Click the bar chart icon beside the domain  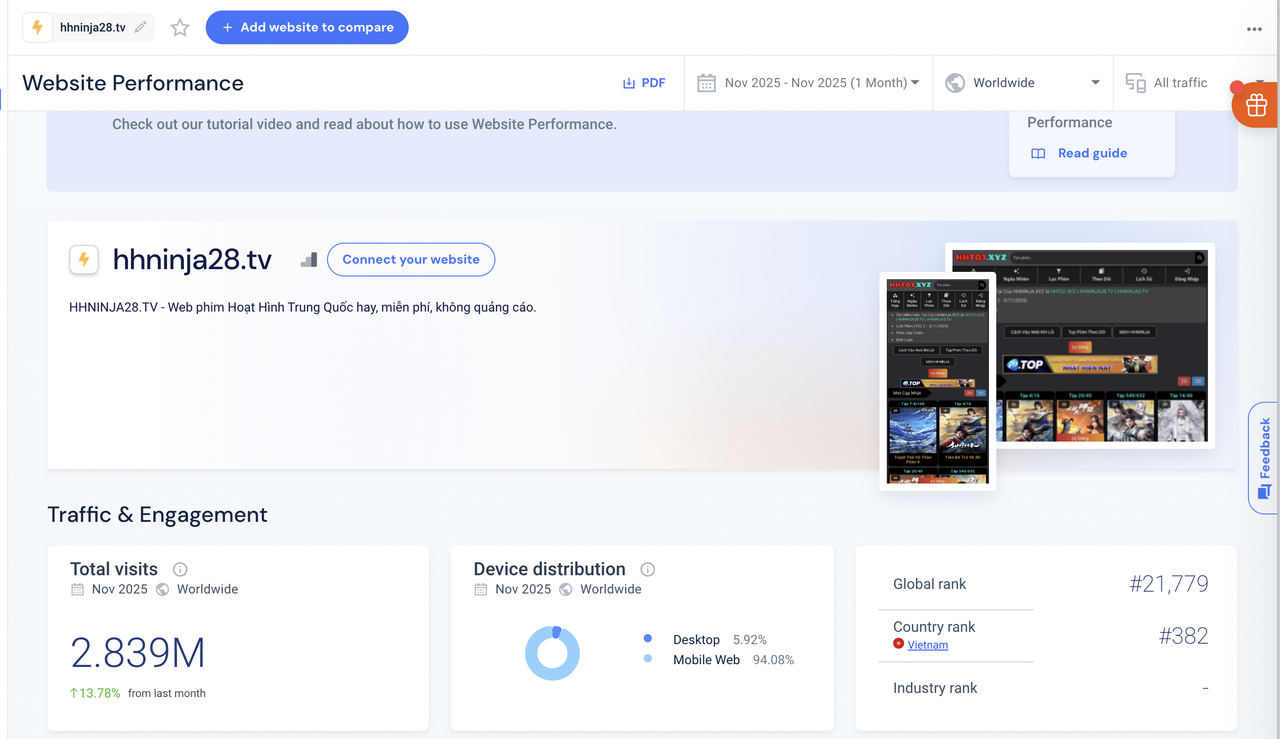click(309, 260)
